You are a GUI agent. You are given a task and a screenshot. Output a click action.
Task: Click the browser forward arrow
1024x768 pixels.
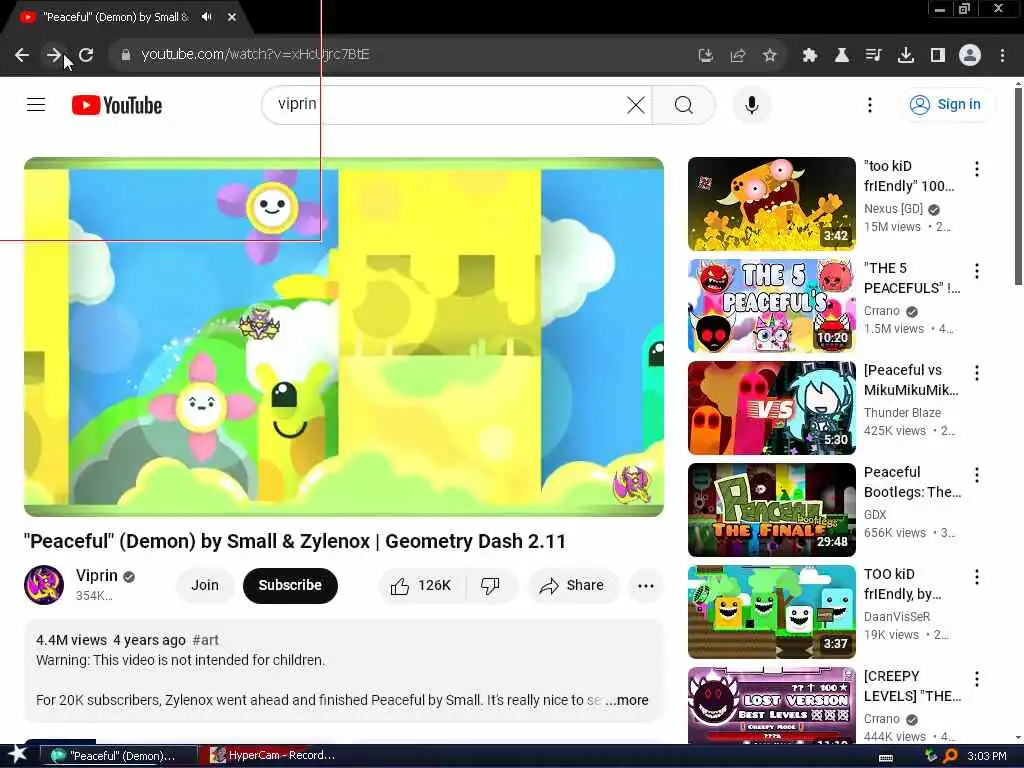point(54,56)
